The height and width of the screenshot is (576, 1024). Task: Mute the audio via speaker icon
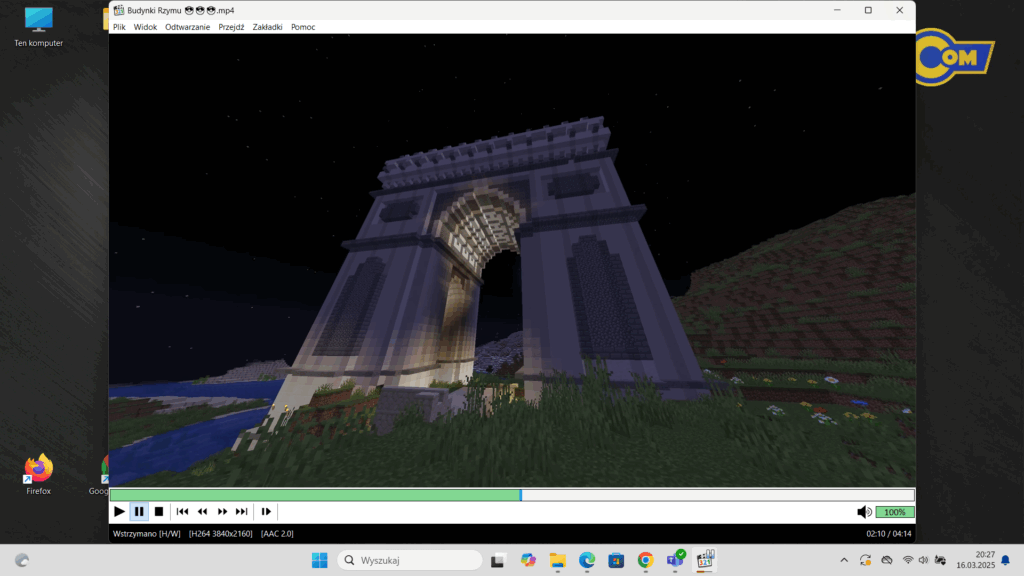click(x=864, y=512)
